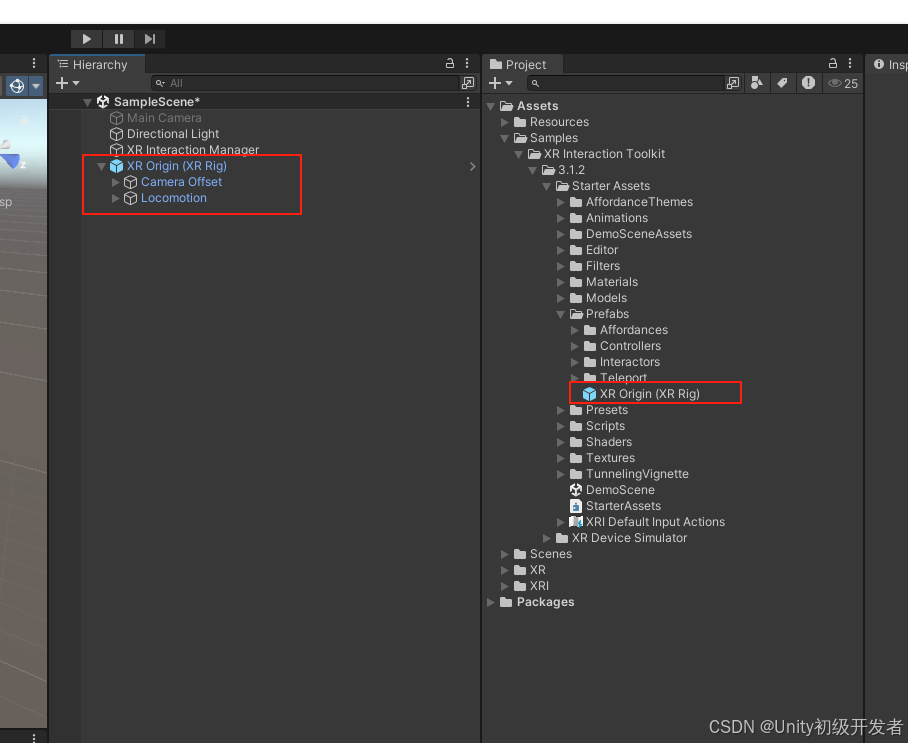
Task: Click Search by Type icon
Action: 756,83
